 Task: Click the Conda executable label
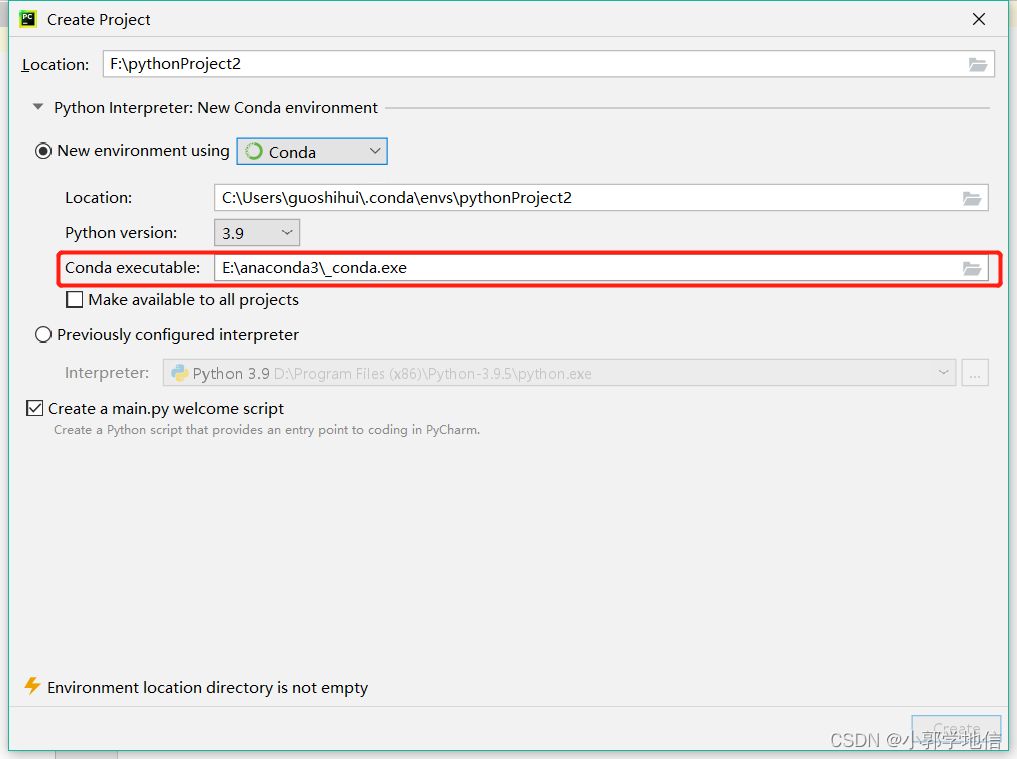[132, 268]
